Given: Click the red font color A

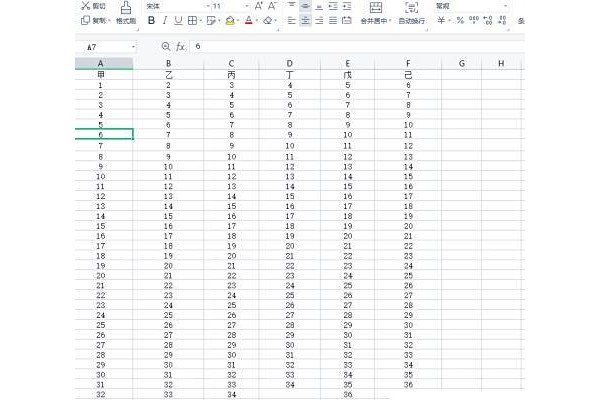Looking at the screenshot, I should (x=249, y=20).
